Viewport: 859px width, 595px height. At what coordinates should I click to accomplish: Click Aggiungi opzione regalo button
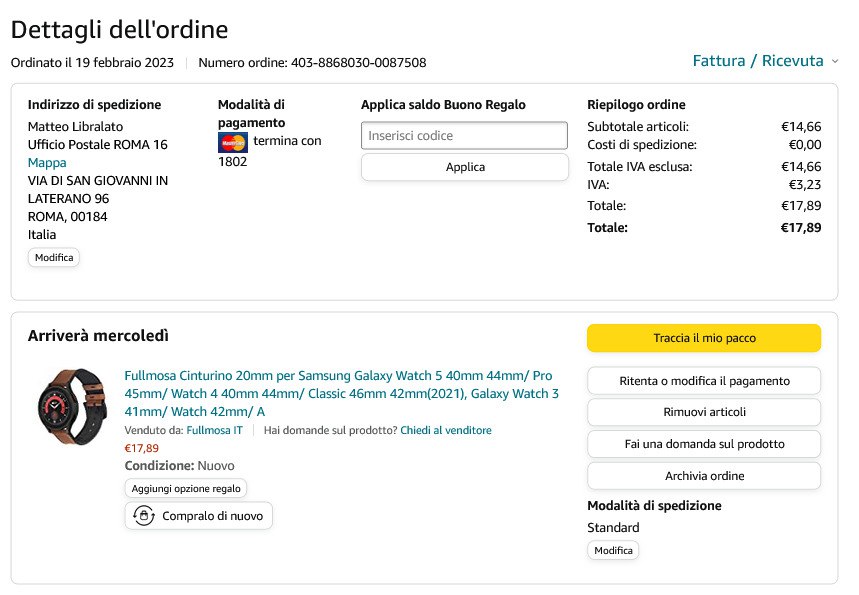[x=186, y=489]
